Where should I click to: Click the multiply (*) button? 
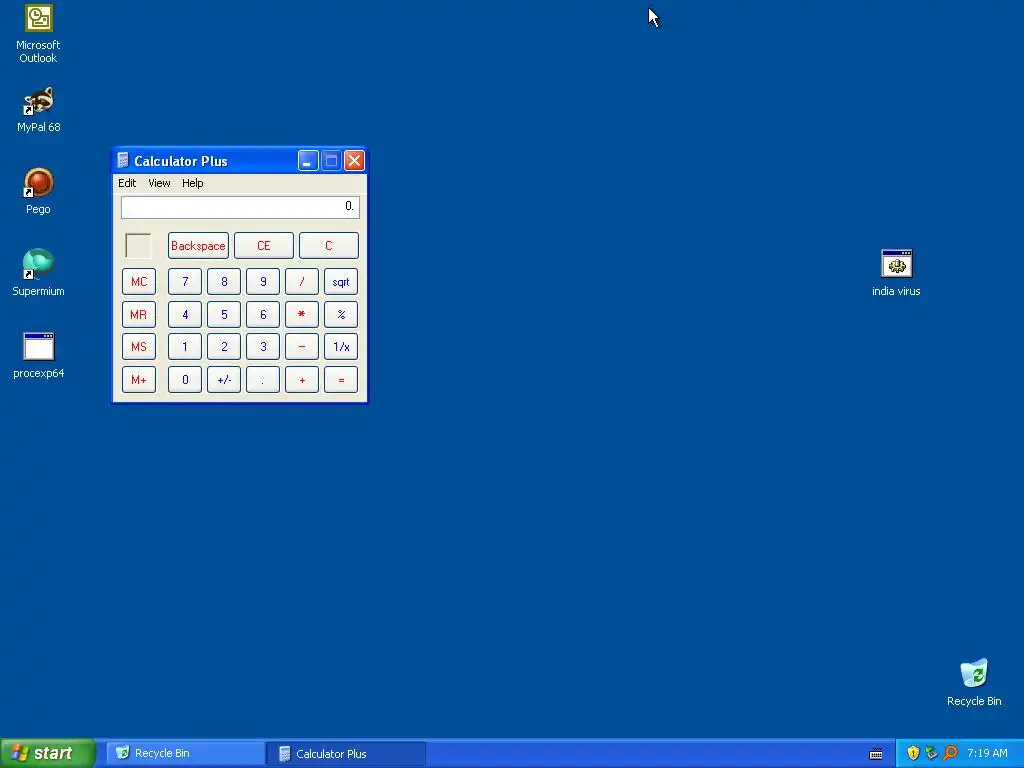[302, 314]
